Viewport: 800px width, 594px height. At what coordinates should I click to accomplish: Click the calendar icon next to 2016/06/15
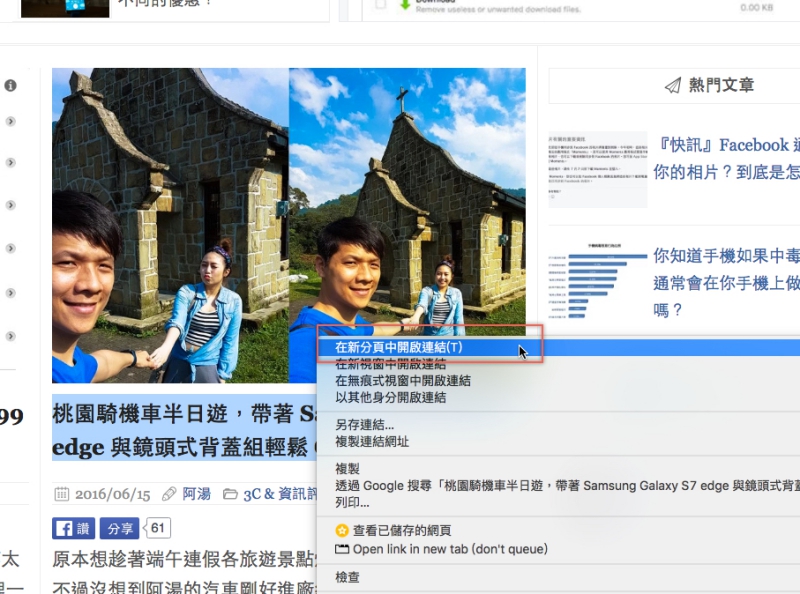61,494
